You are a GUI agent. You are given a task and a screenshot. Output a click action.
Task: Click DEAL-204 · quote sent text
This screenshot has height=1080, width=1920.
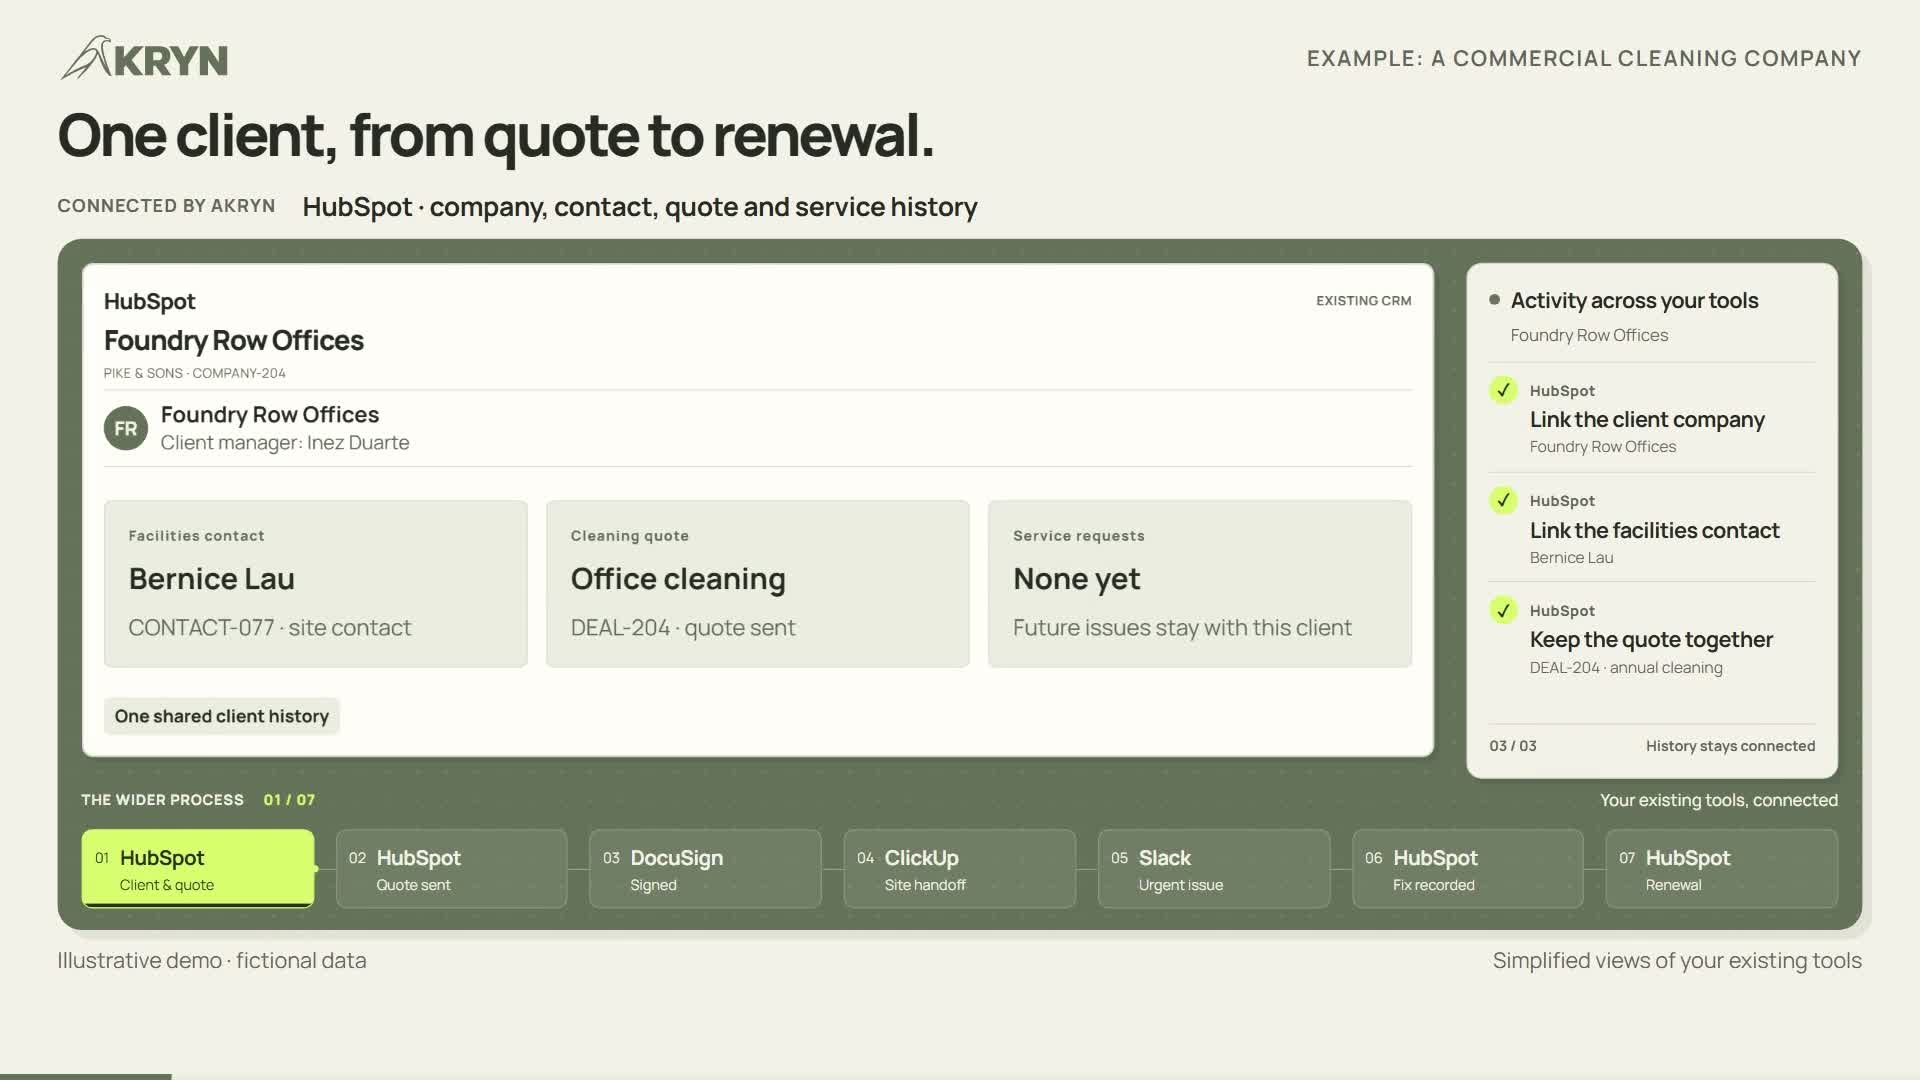click(683, 628)
